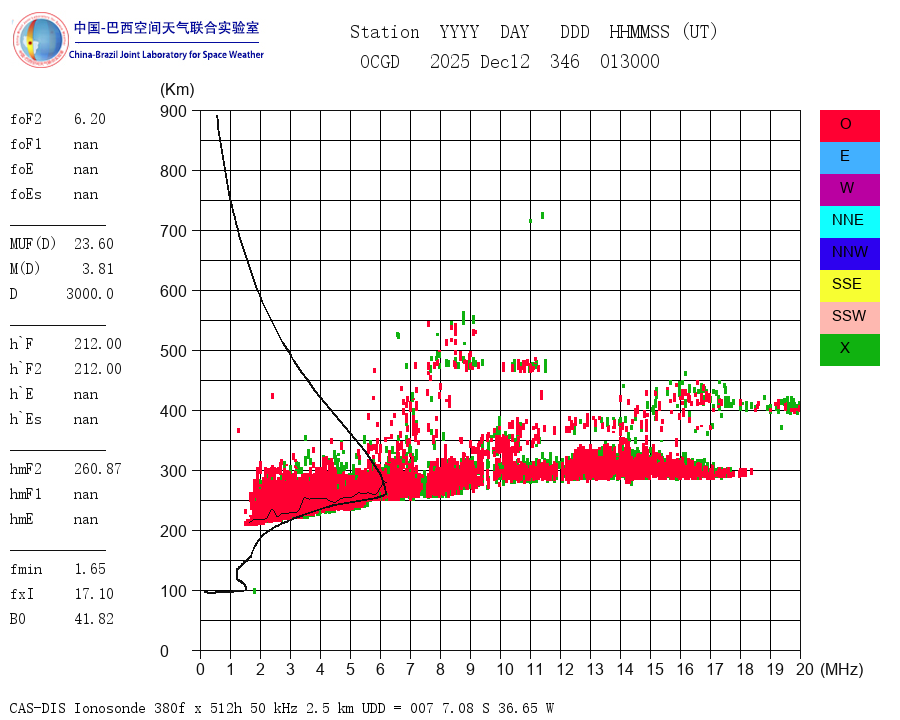
Task: Click the day-of-year value 346
Action: (565, 62)
